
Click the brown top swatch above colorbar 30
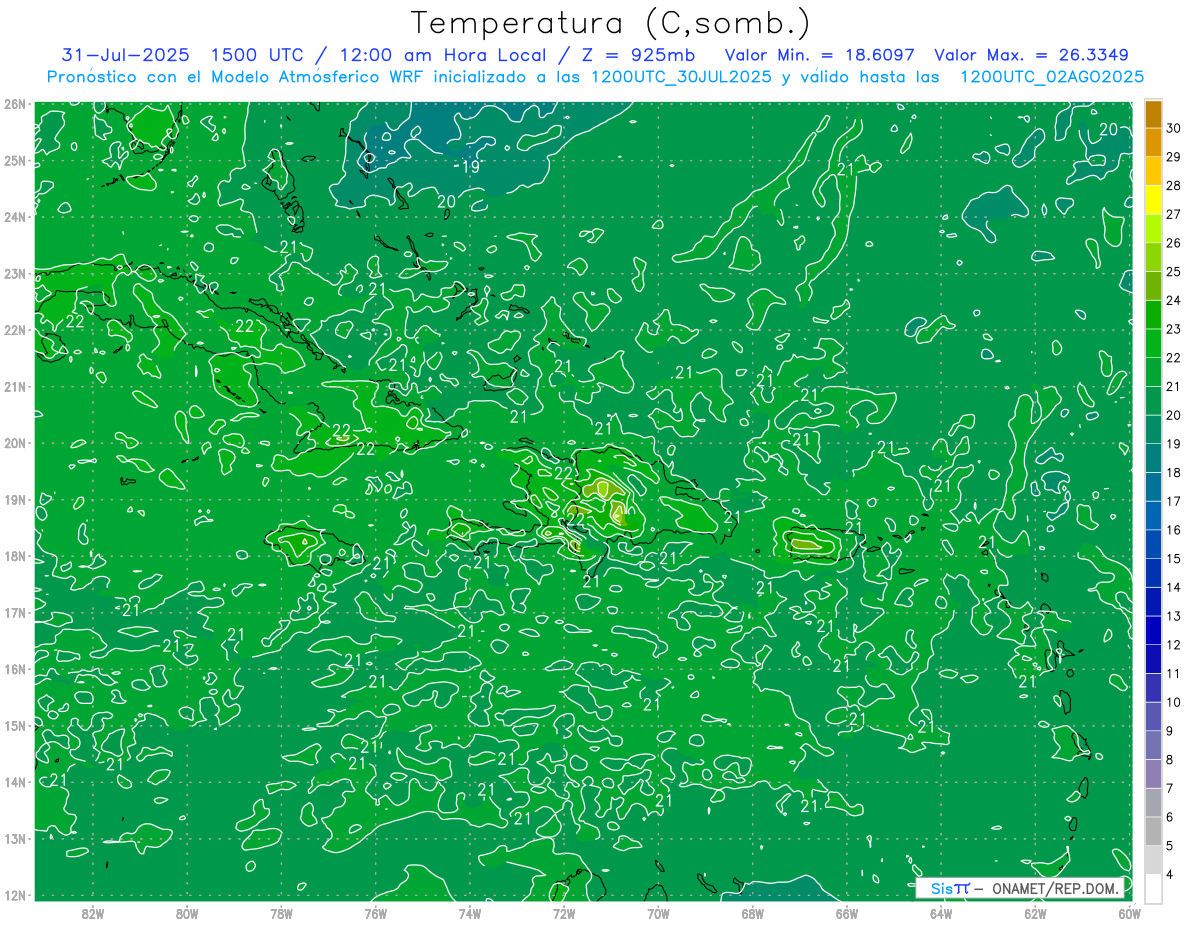click(x=1153, y=114)
